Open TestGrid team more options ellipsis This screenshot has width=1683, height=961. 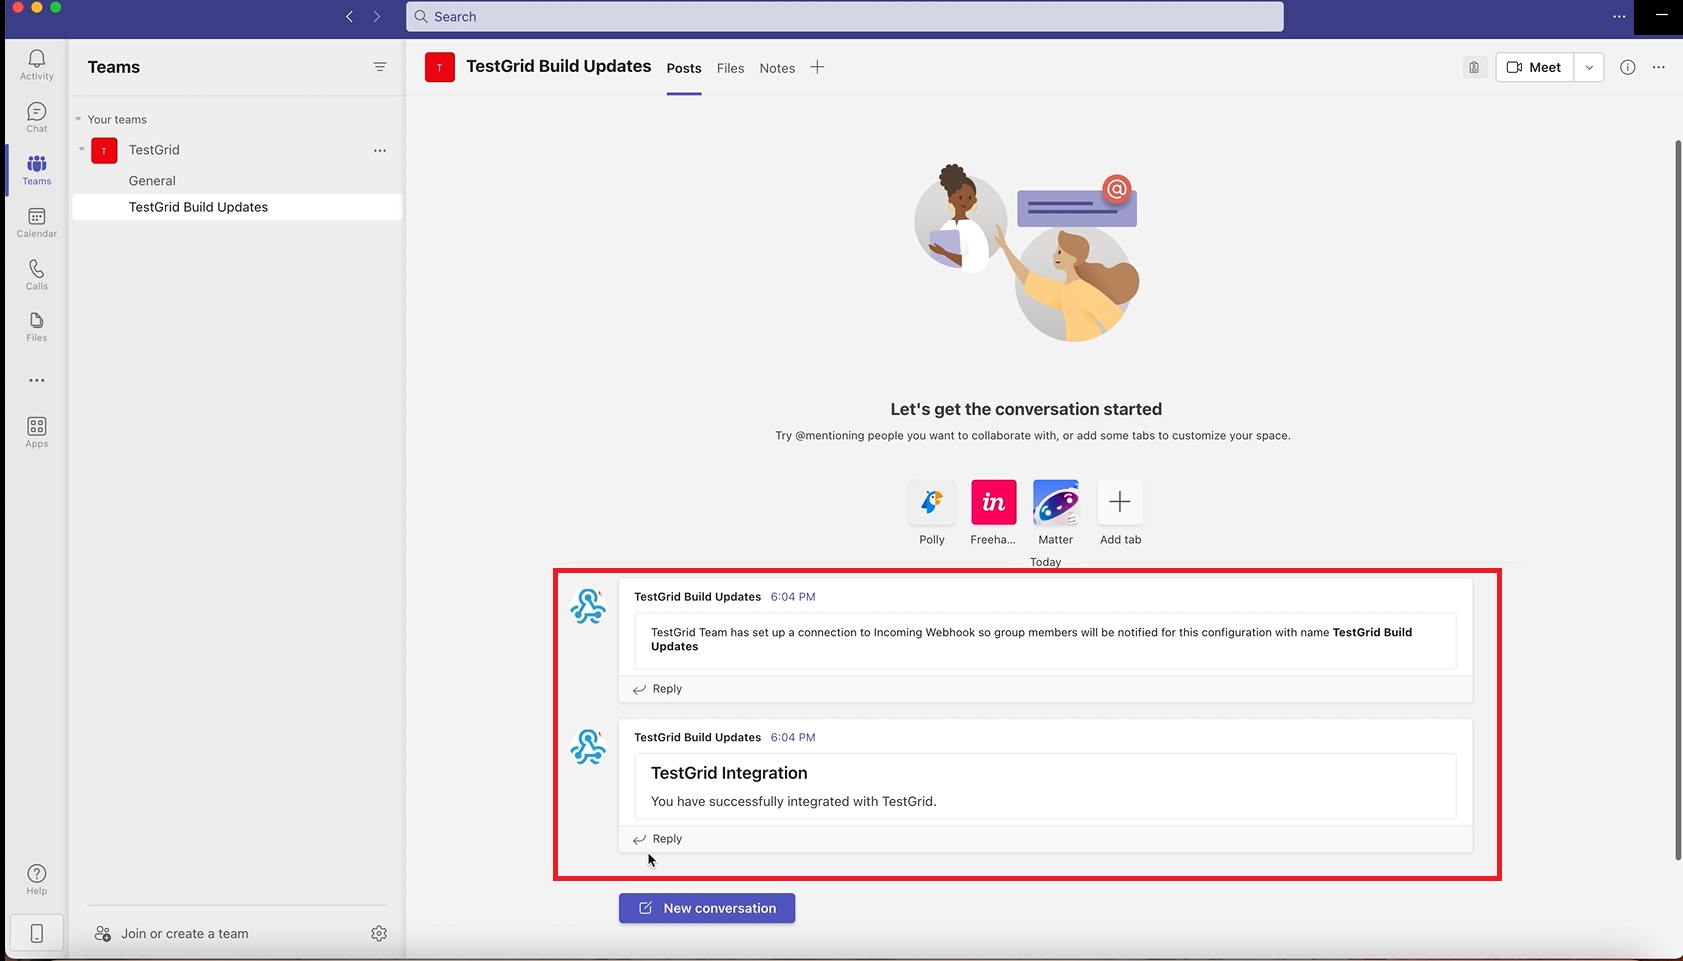380,150
